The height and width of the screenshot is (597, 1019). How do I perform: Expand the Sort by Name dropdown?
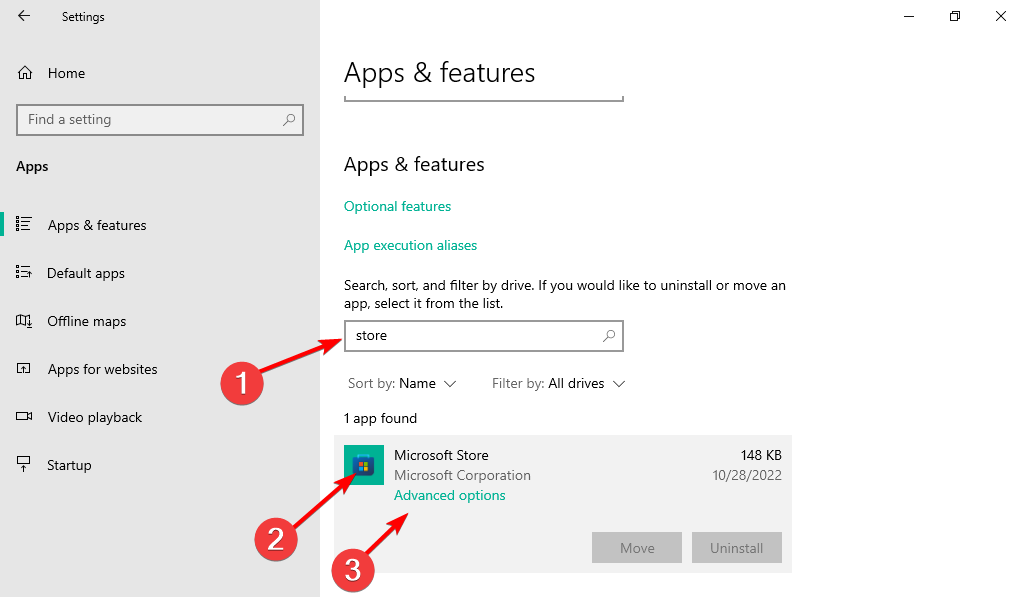[x=402, y=383]
